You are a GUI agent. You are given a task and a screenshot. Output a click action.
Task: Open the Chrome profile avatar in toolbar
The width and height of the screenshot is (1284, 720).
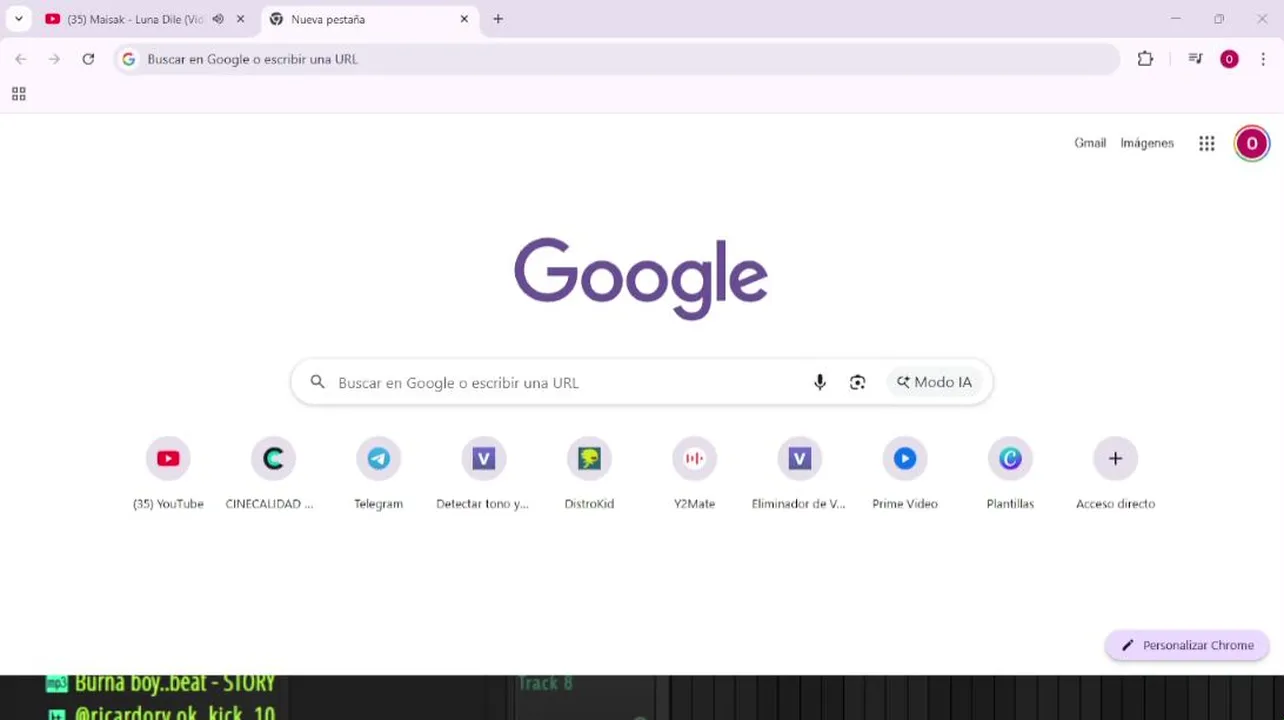click(1229, 59)
